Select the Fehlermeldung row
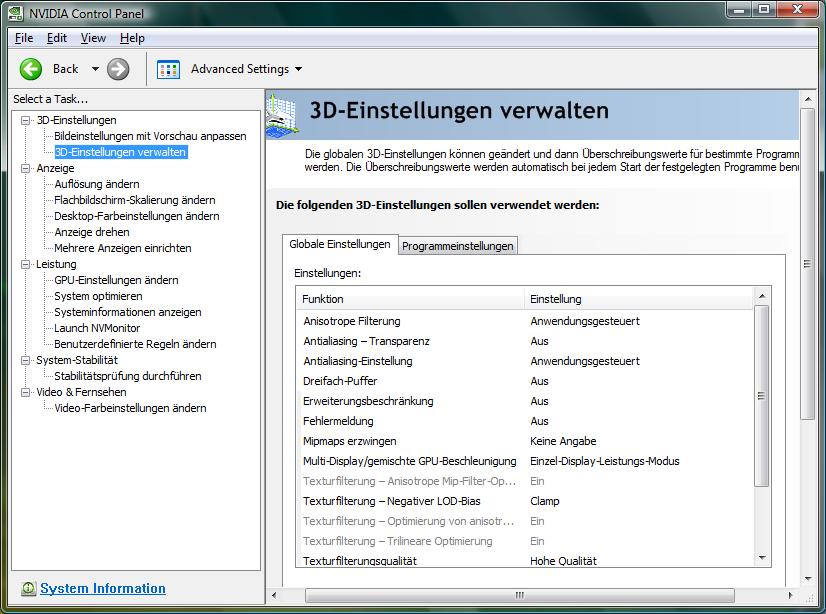The width and height of the screenshot is (826, 614). 525,421
